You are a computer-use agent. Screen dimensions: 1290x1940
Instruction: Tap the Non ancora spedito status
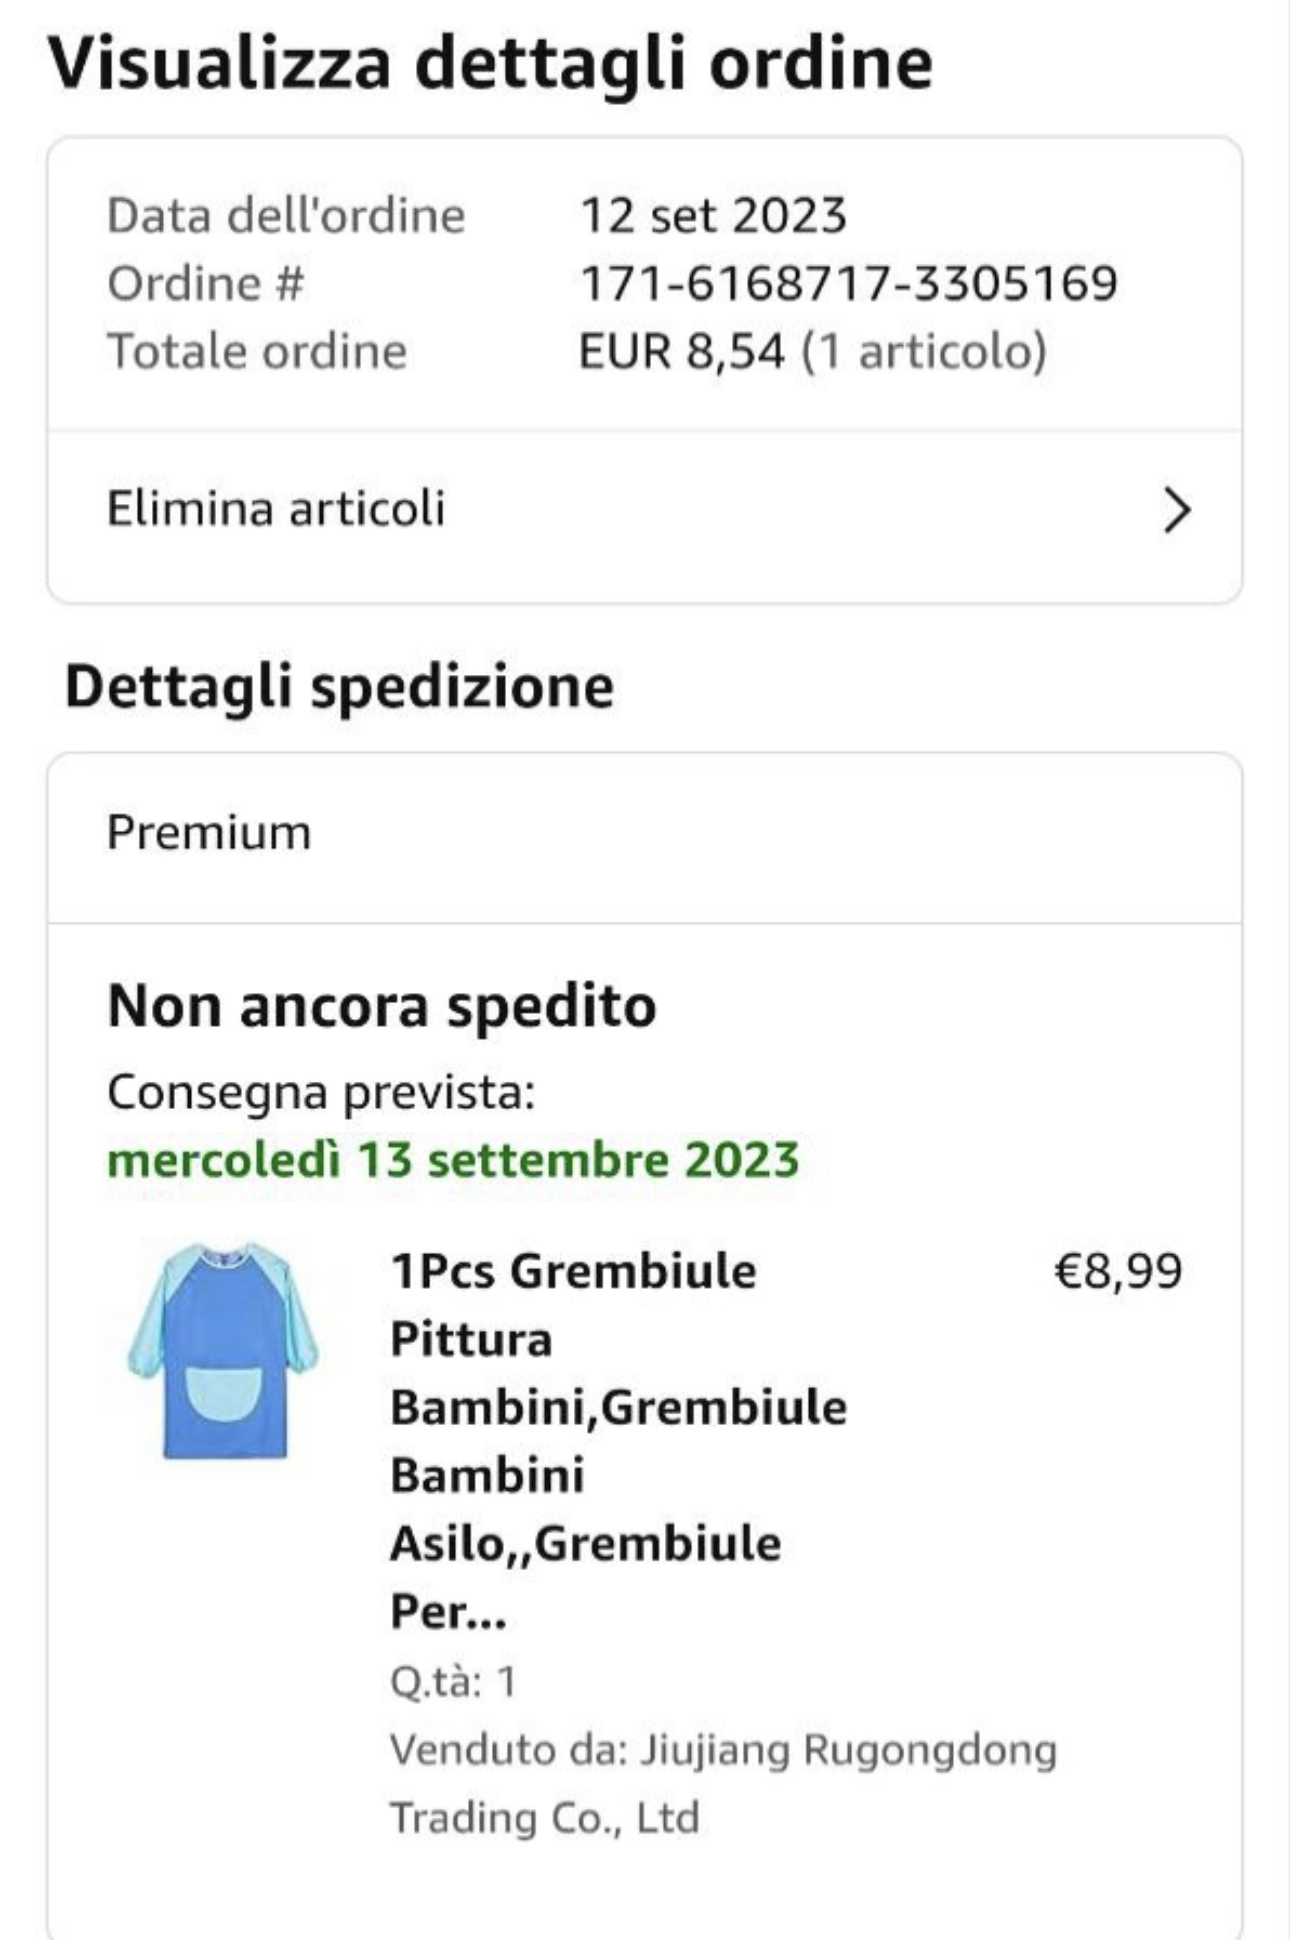click(382, 1006)
